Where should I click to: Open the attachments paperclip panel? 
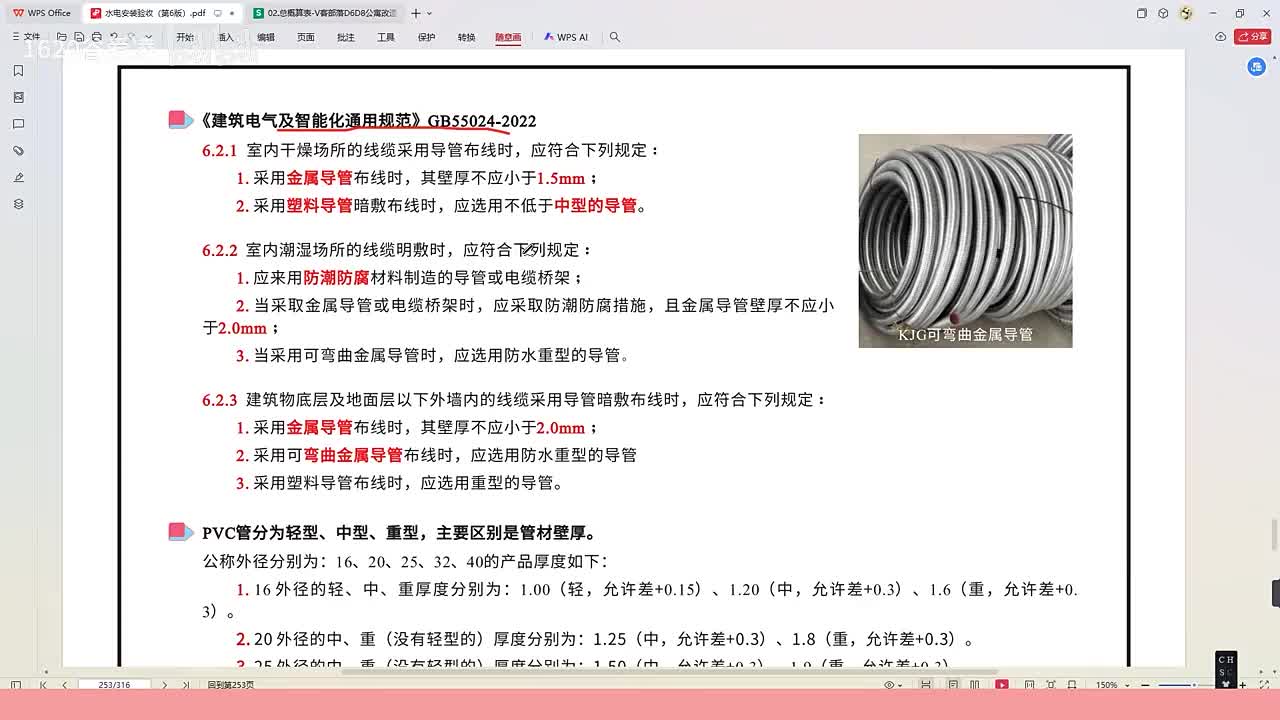tap(18, 151)
